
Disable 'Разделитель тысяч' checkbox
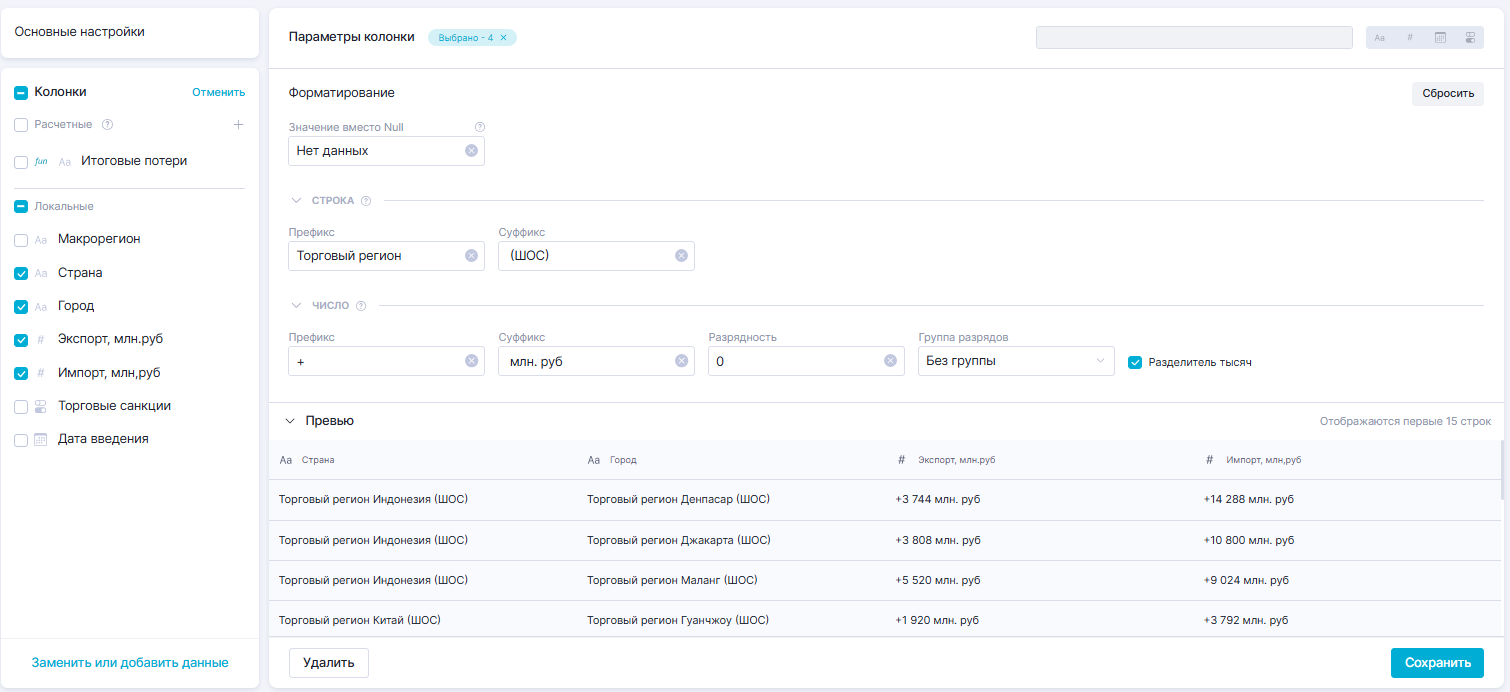(1135, 362)
